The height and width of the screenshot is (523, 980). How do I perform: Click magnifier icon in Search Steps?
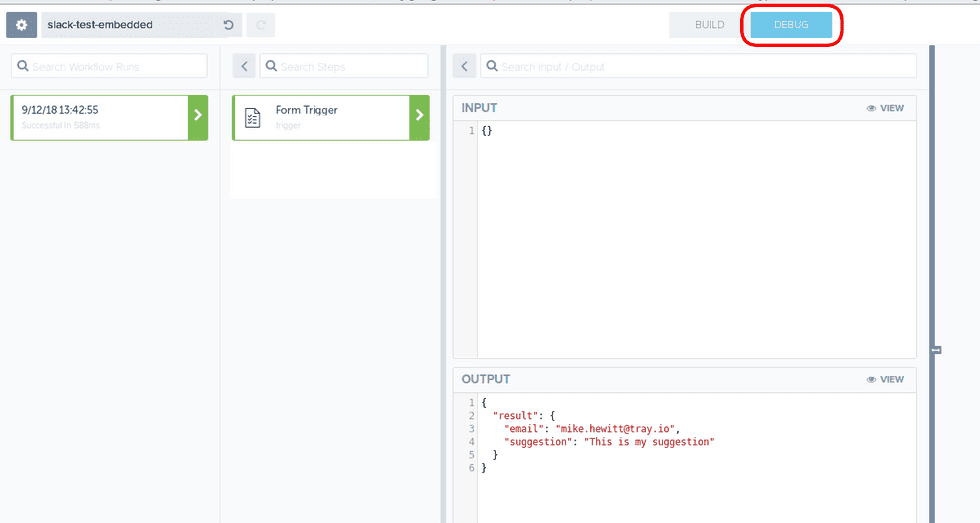pyautogui.click(x=270, y=66)
